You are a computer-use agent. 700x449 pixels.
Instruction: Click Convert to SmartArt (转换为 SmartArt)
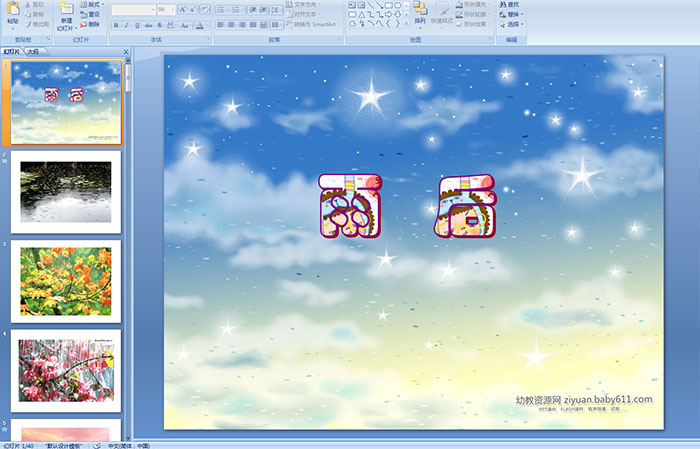click(313, 24)
